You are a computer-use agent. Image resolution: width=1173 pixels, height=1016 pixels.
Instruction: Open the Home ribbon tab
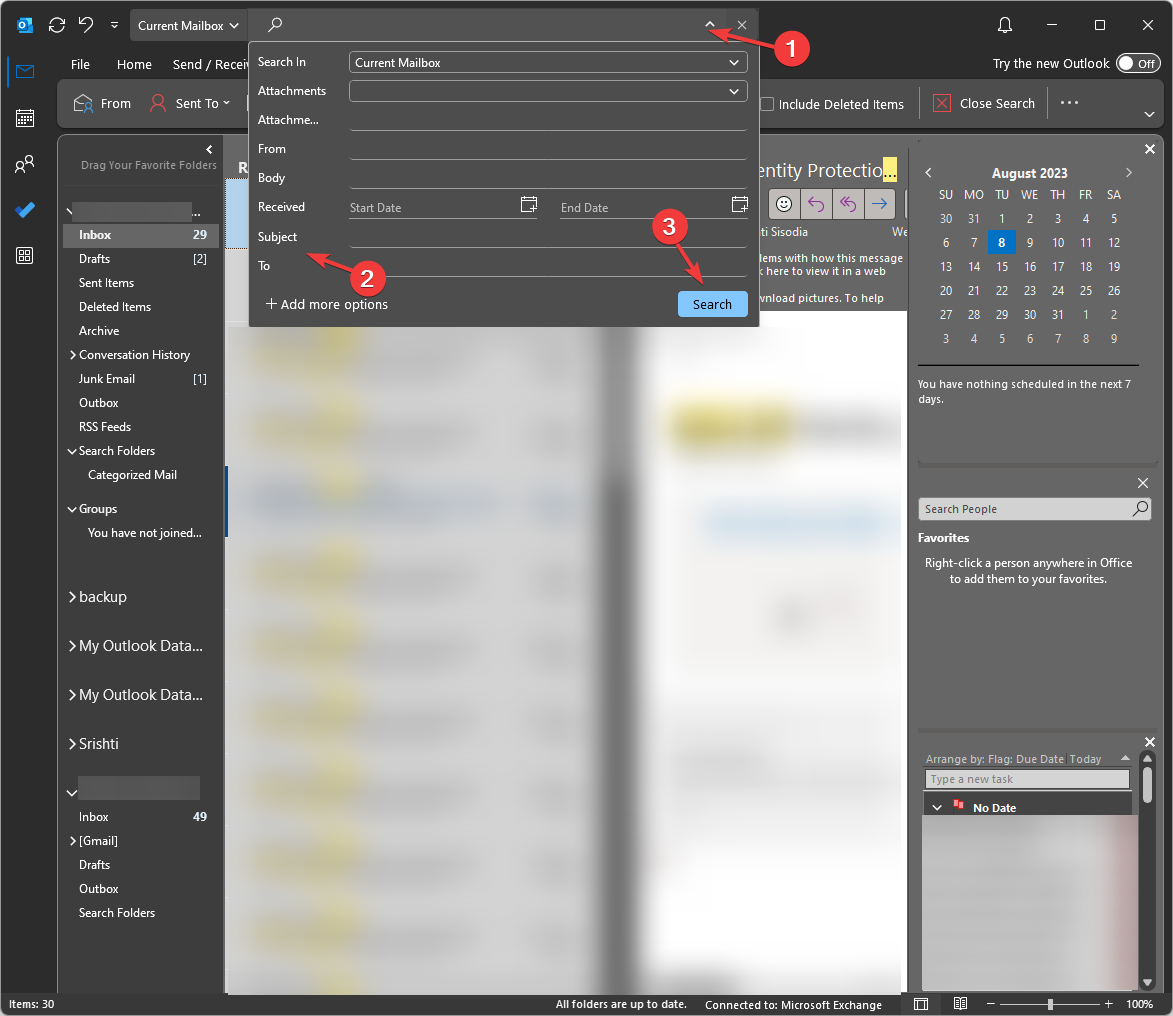[x=135, y=64]
